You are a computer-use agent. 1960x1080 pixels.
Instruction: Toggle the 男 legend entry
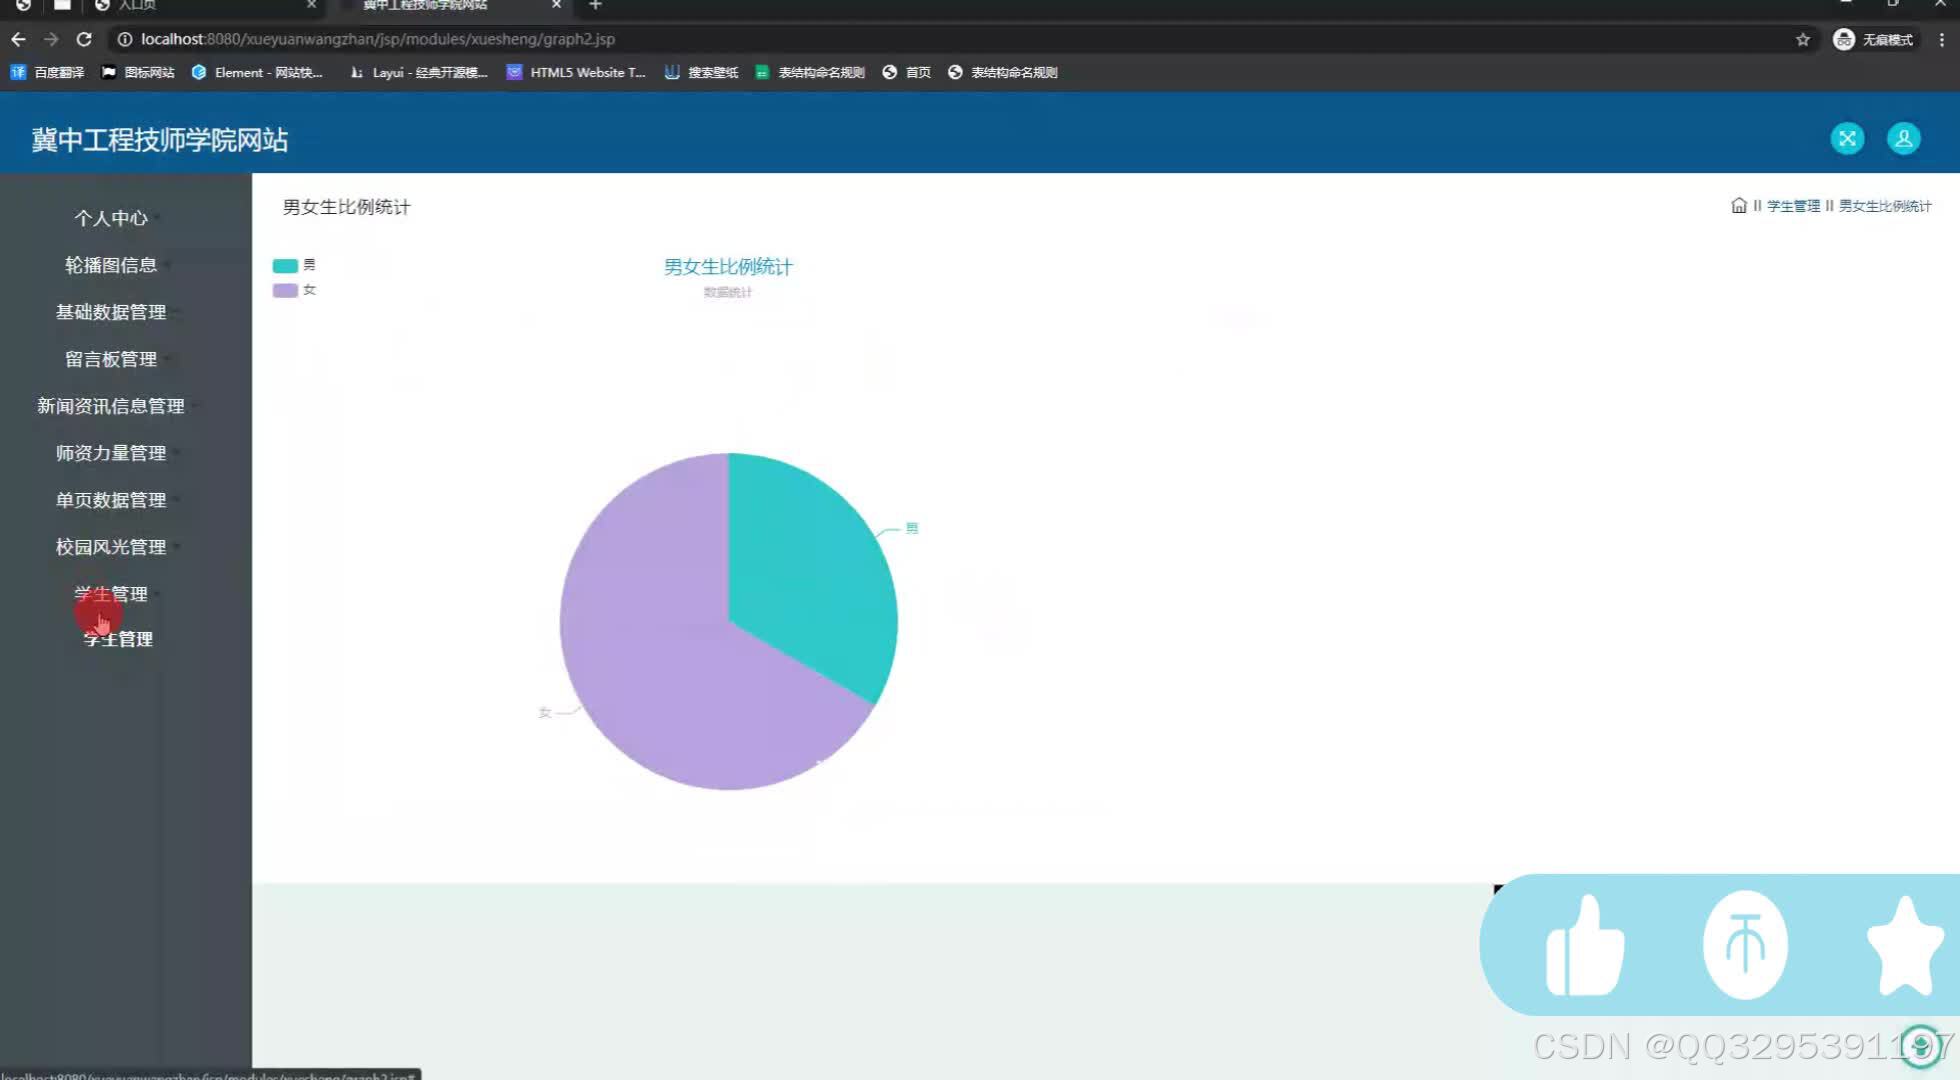pos(294,265)
